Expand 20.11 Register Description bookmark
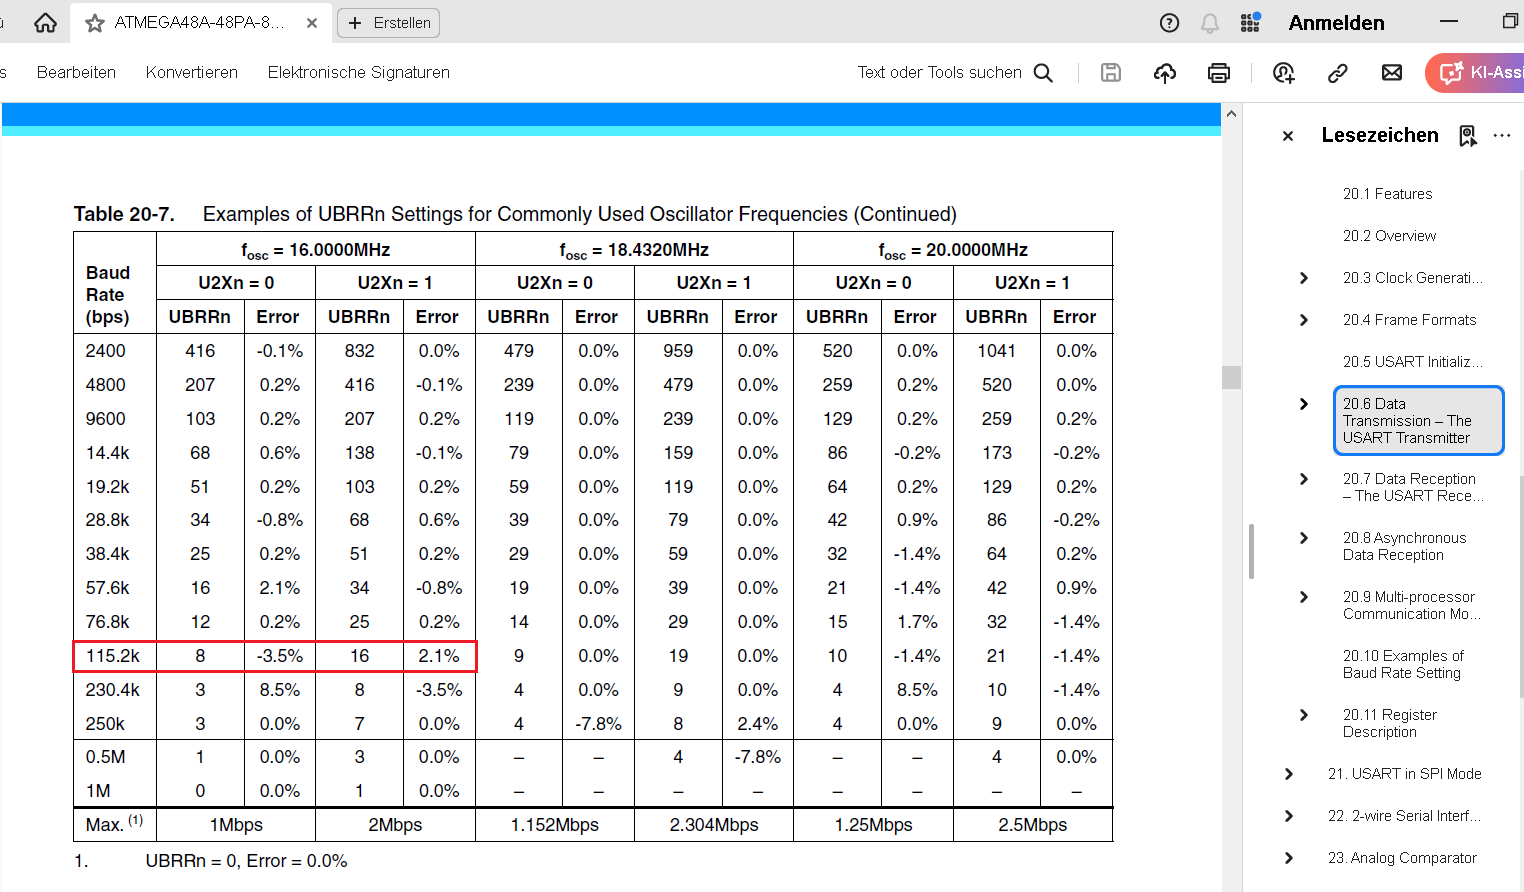1524x892 pixels. (1304, 715)
